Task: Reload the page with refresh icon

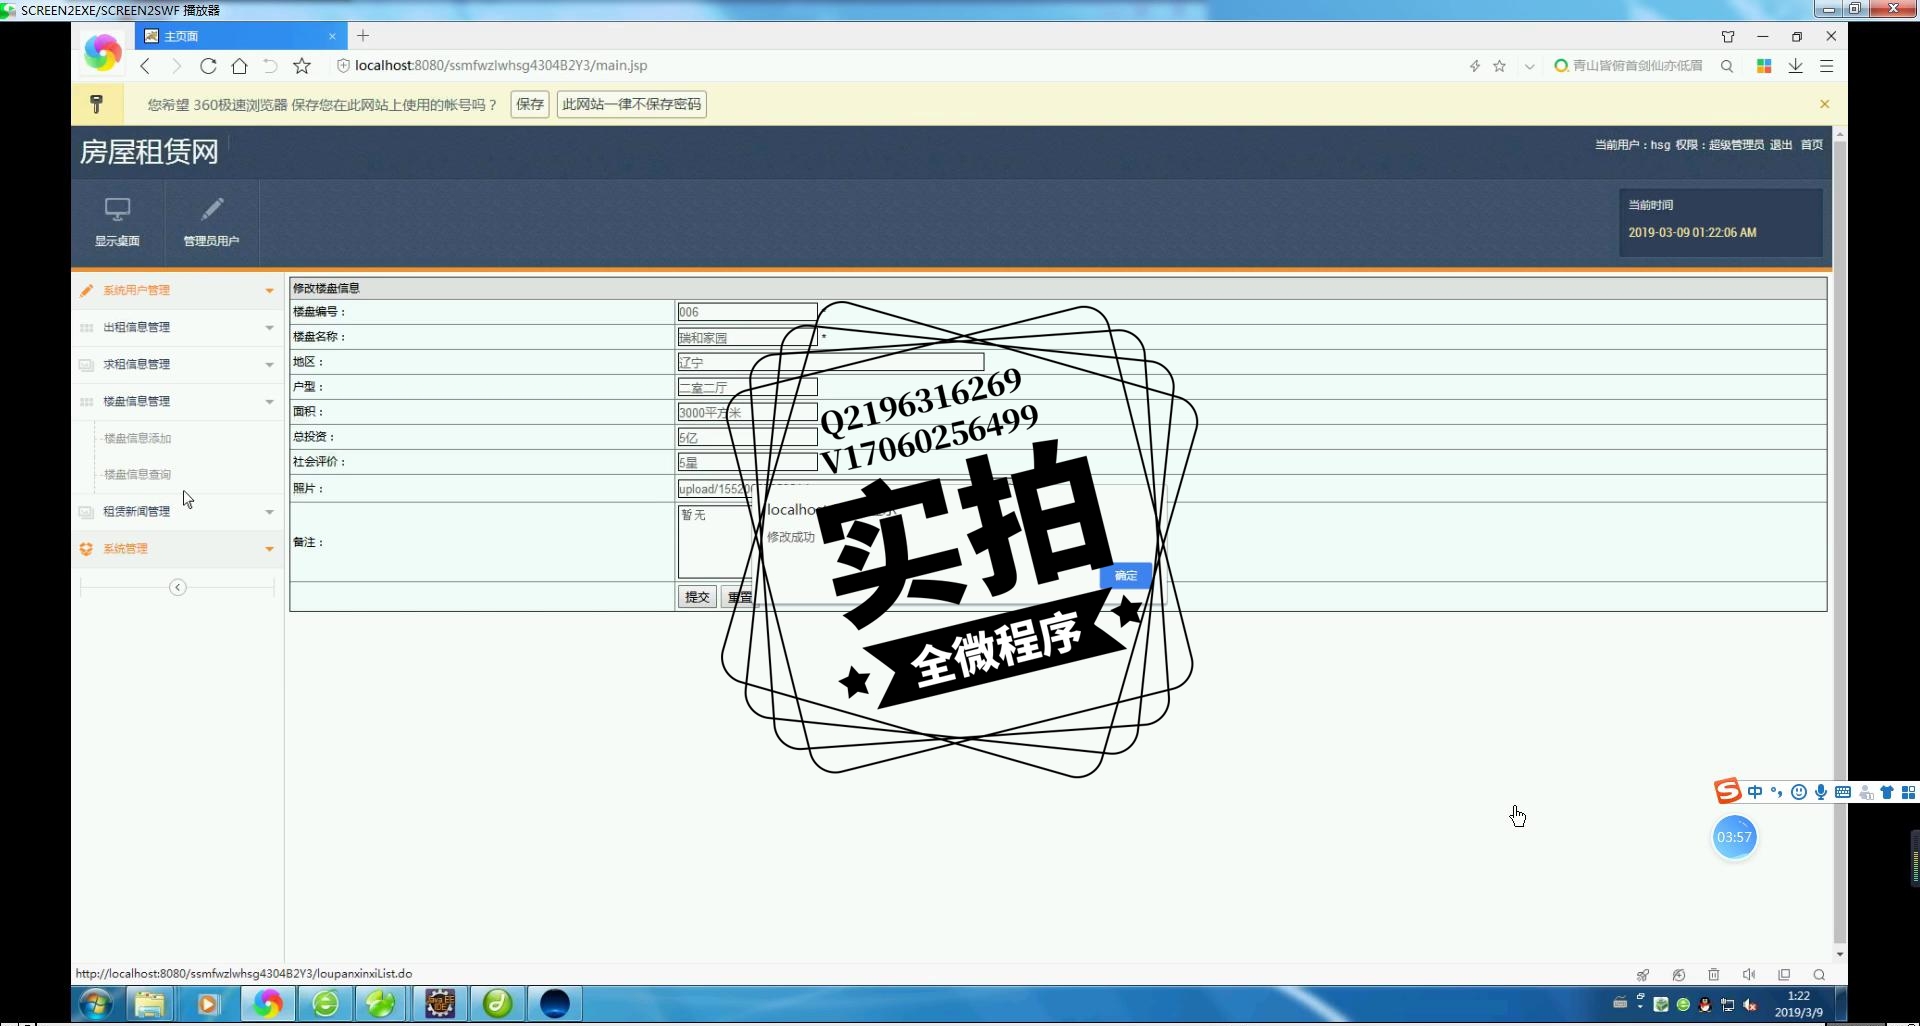Action: coord(208,66)
